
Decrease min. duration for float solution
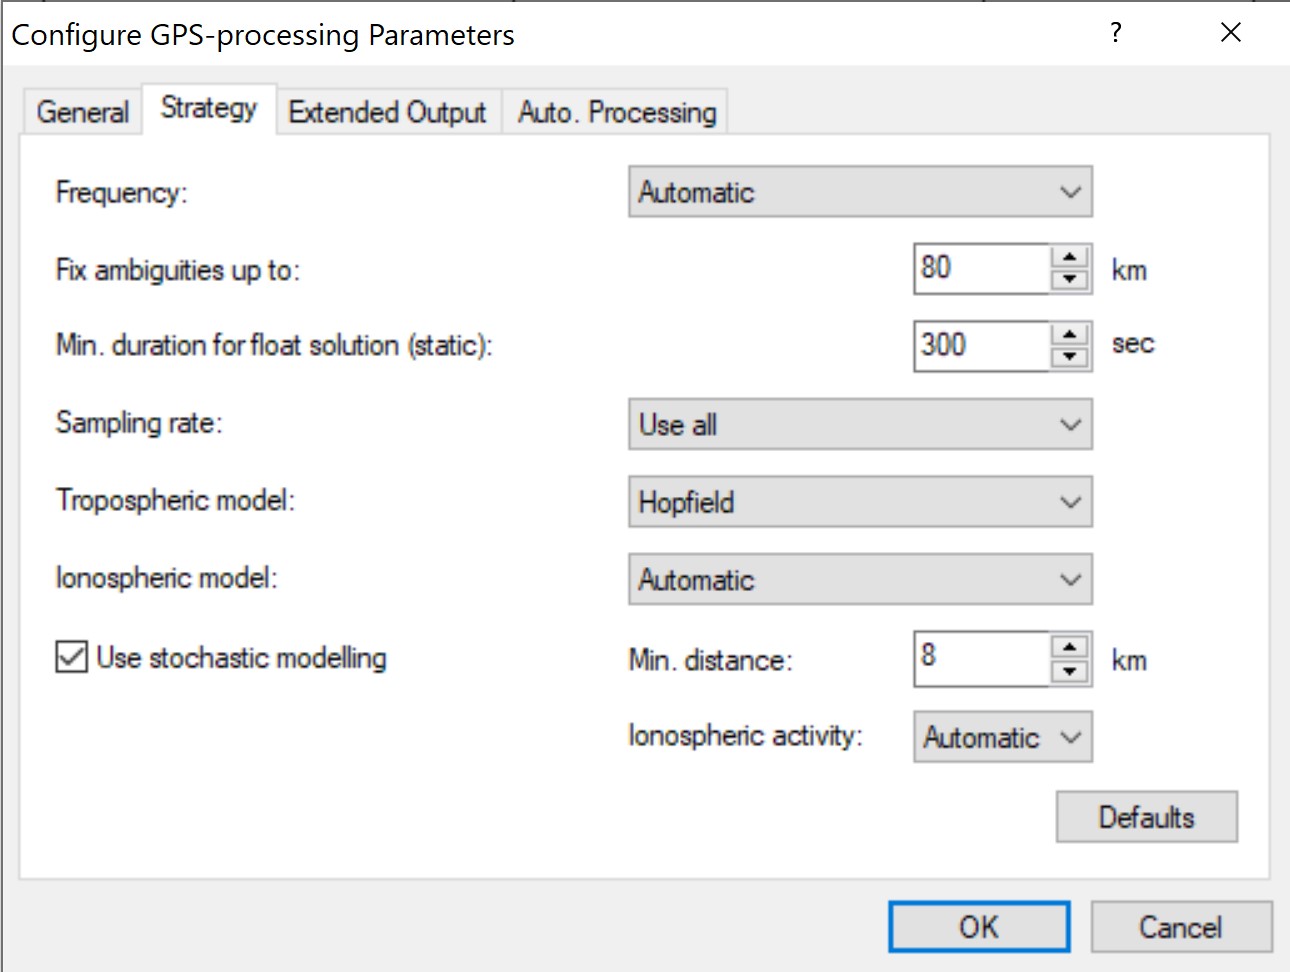tap(1070, 357)
